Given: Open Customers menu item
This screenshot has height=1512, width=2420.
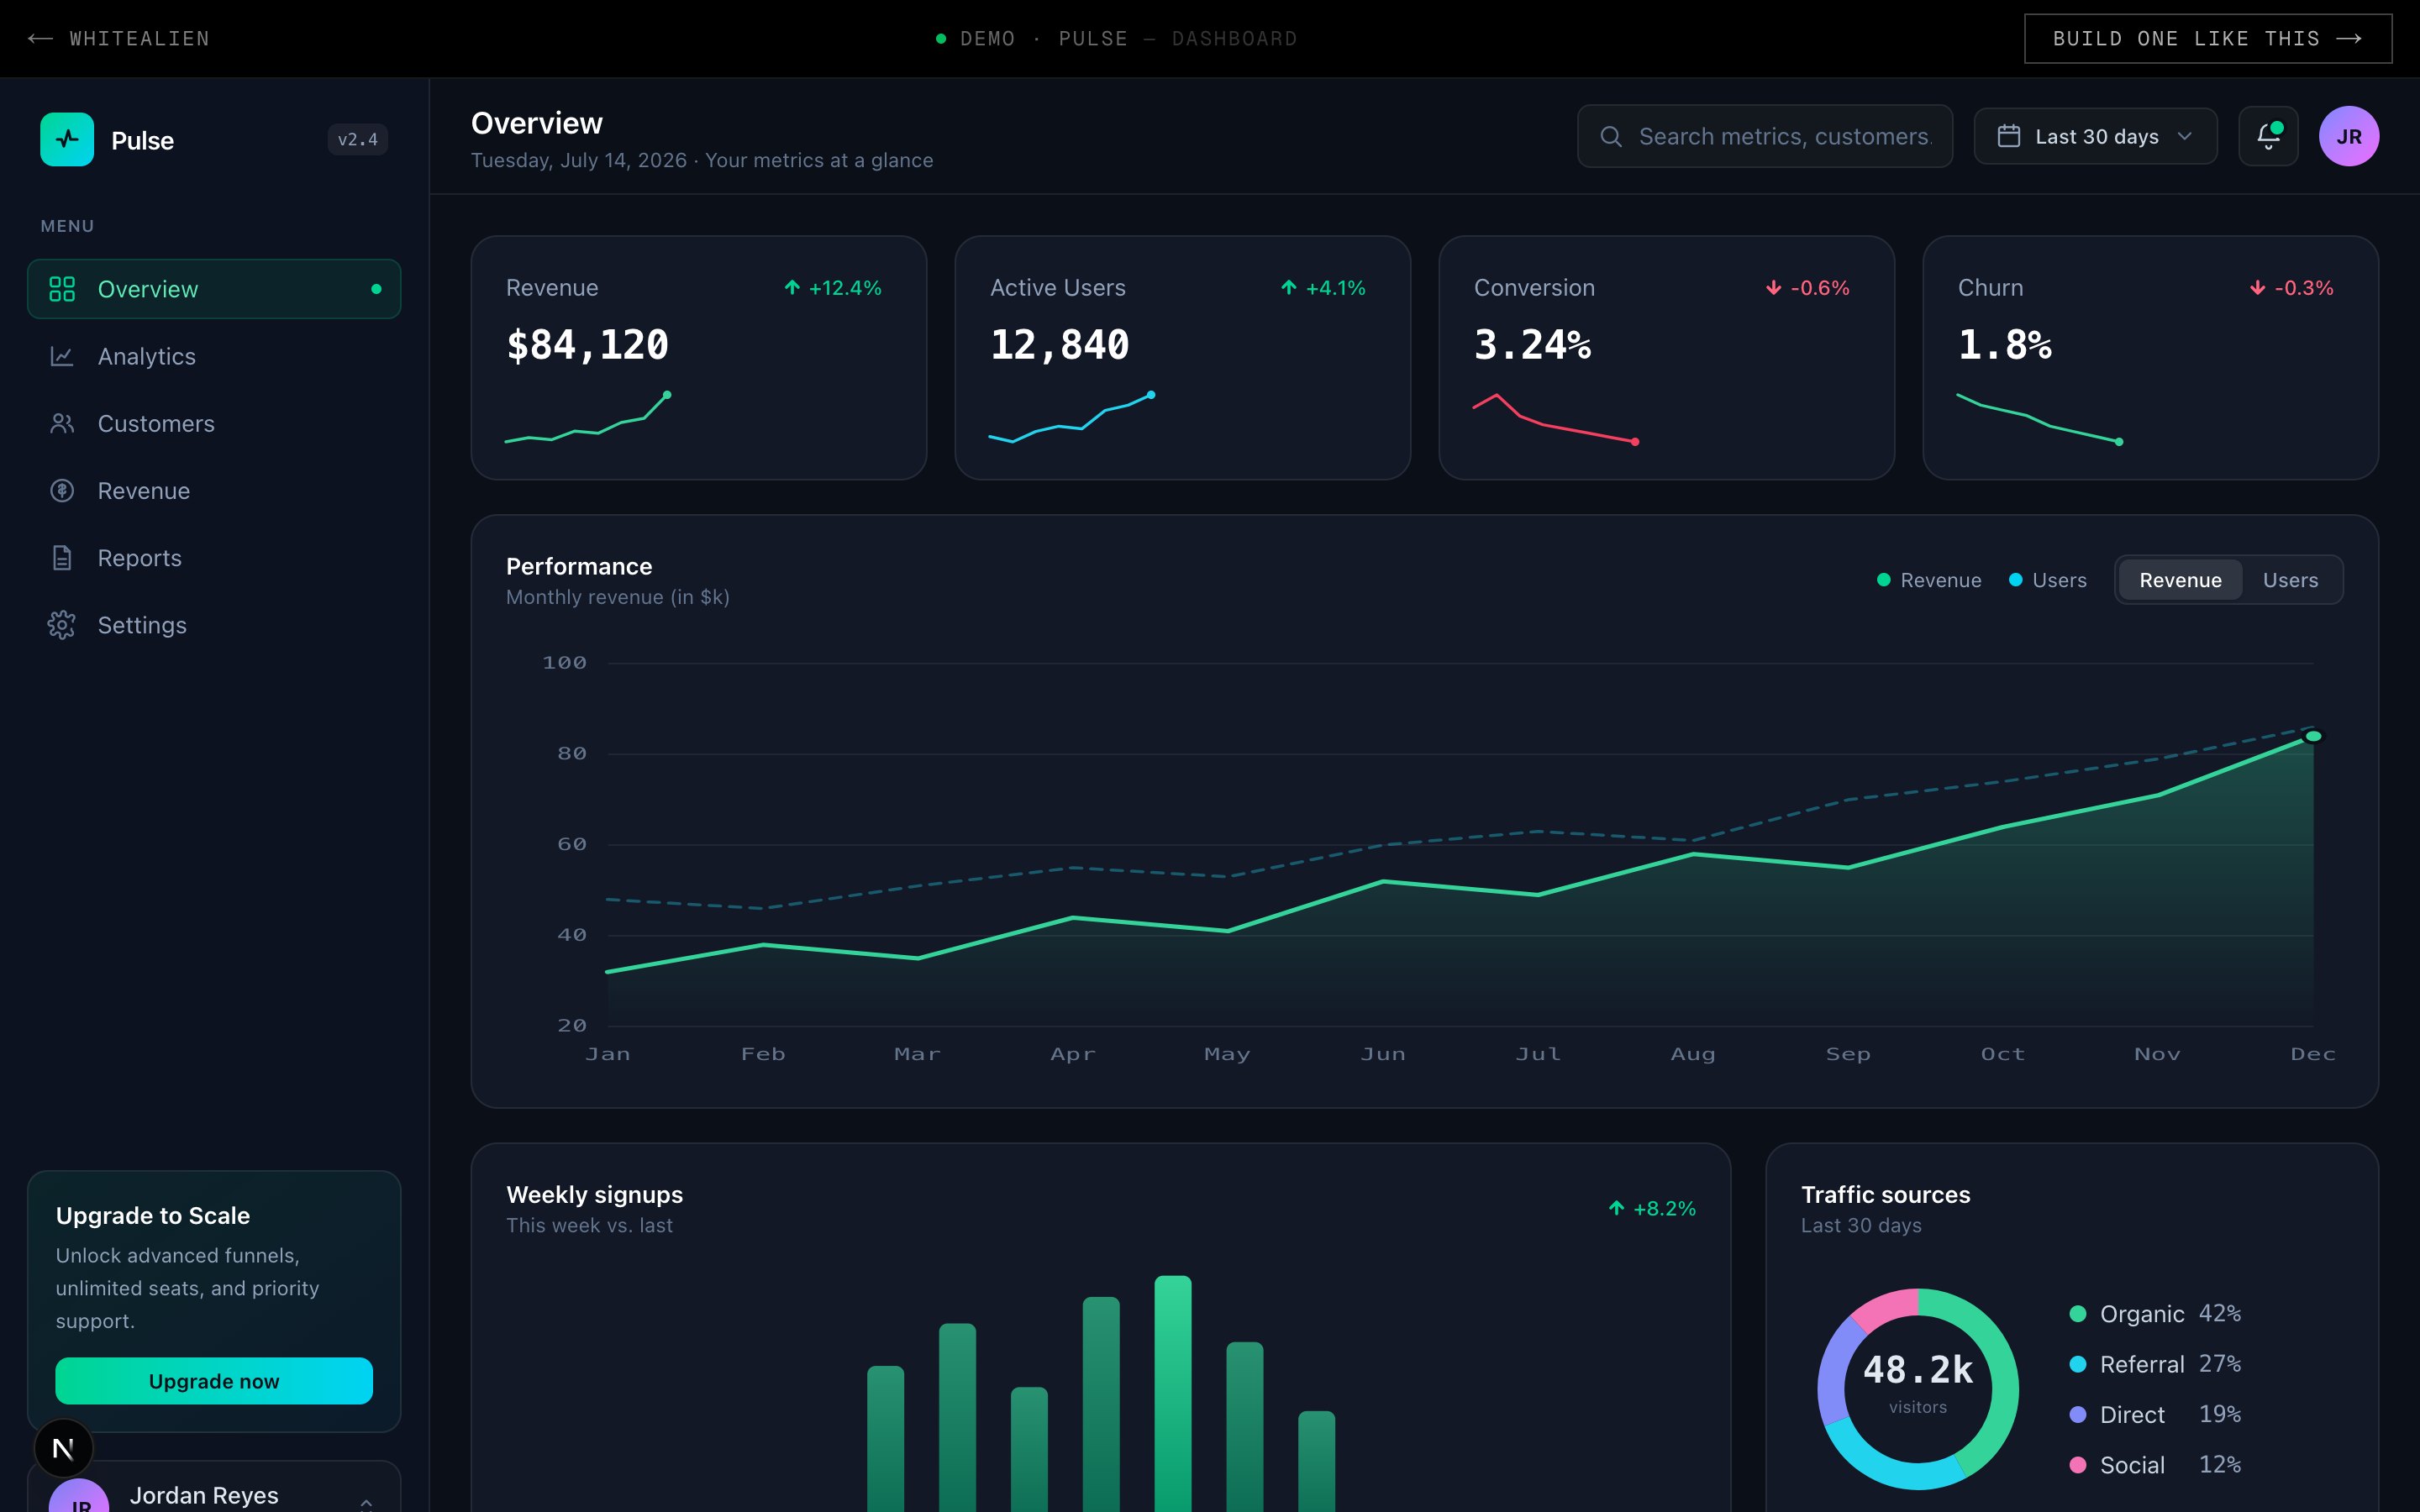Looking at the screenshot, I should click(x=214, y=423).
